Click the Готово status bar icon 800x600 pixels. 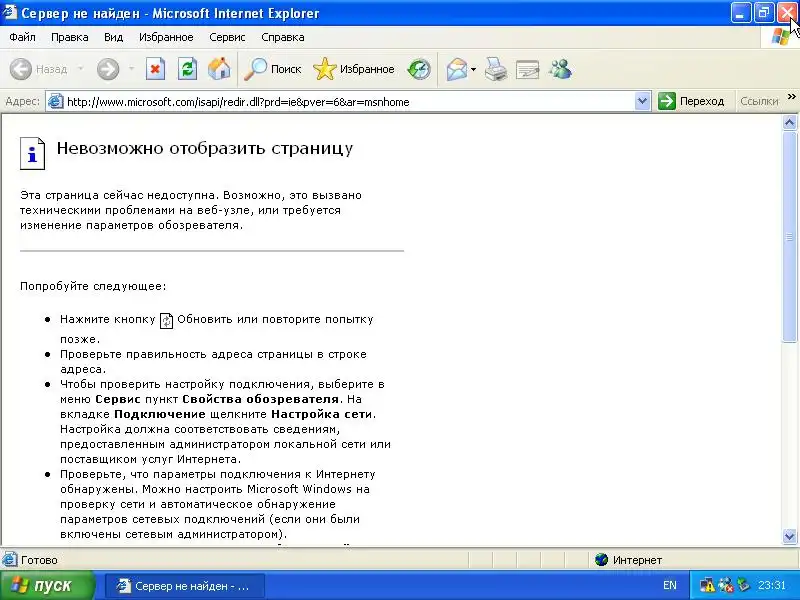click(9, 560)
